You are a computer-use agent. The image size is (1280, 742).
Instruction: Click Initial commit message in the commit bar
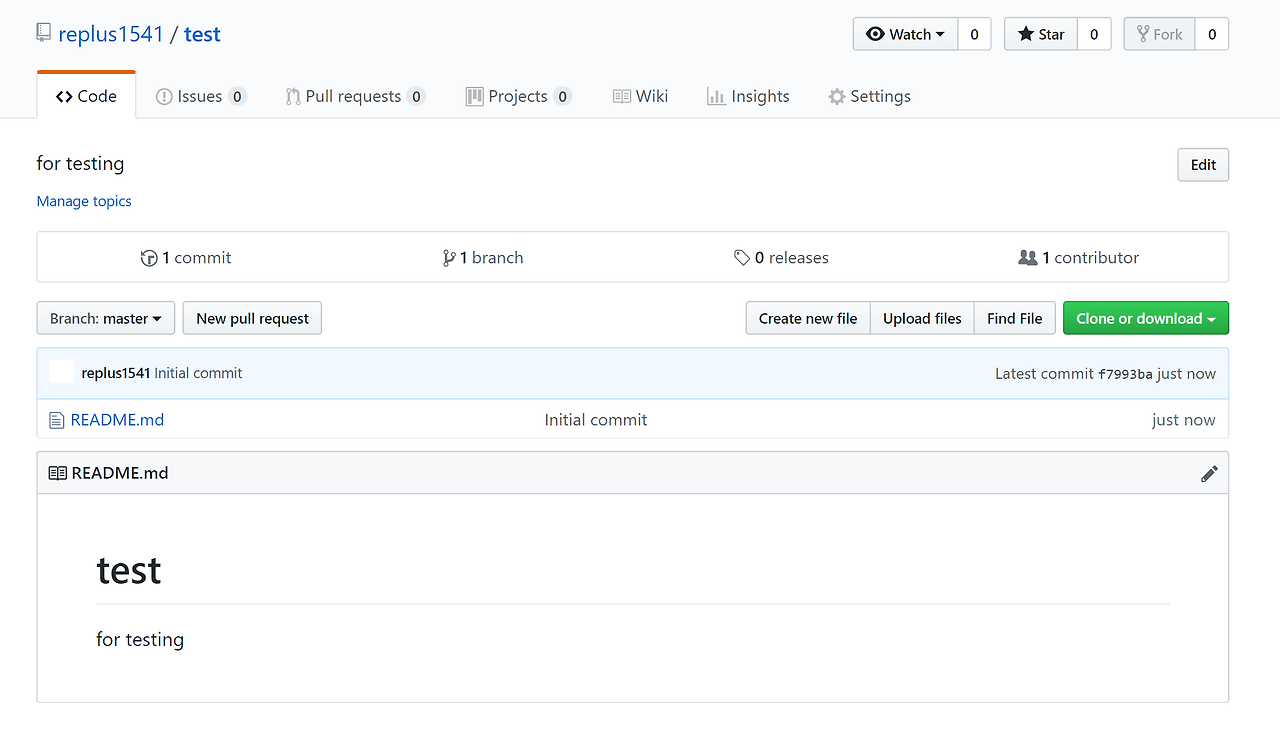pyautogui.click(x=198, y=373)
